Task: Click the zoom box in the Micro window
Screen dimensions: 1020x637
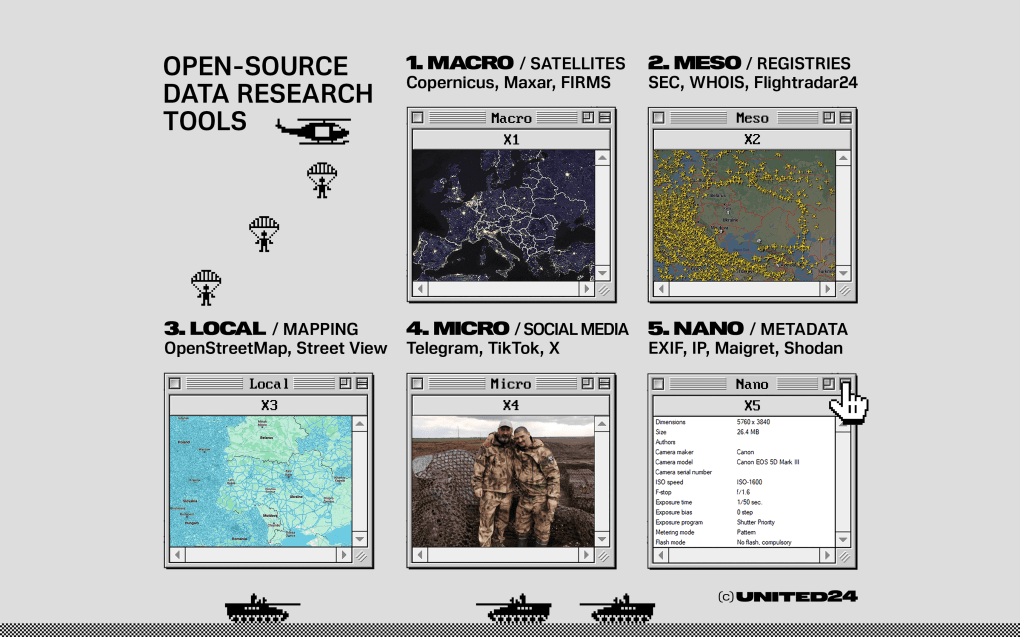Action: tap(587, 383)
